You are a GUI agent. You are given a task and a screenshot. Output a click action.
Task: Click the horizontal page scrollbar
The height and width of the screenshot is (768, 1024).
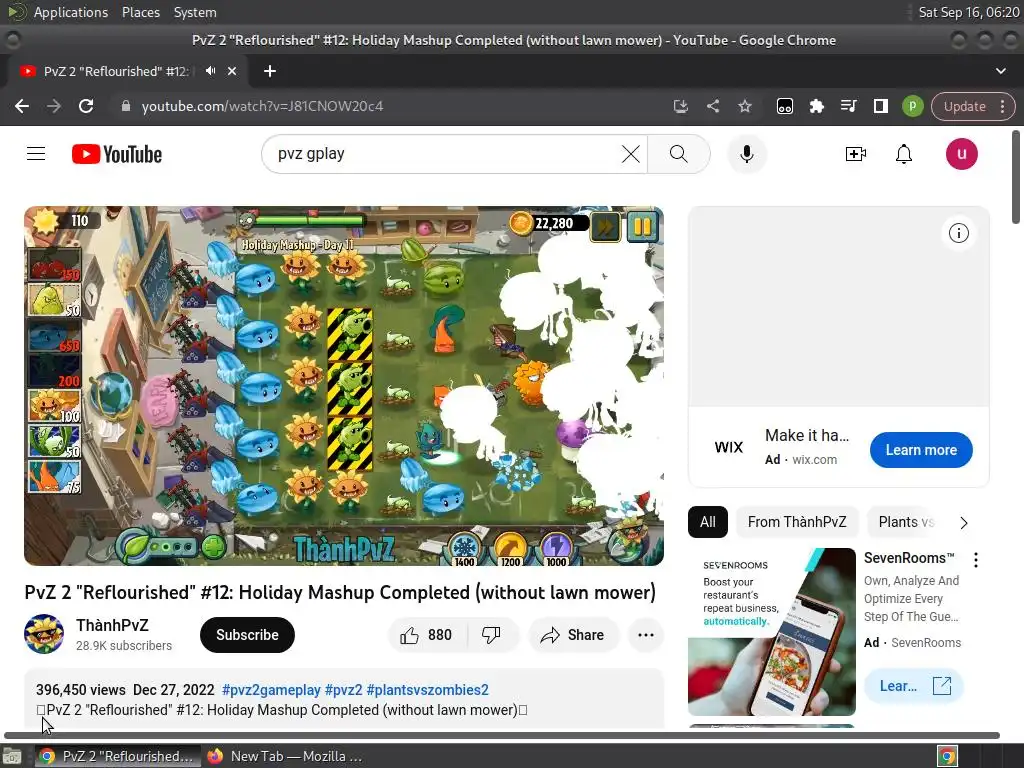[502, 735]
